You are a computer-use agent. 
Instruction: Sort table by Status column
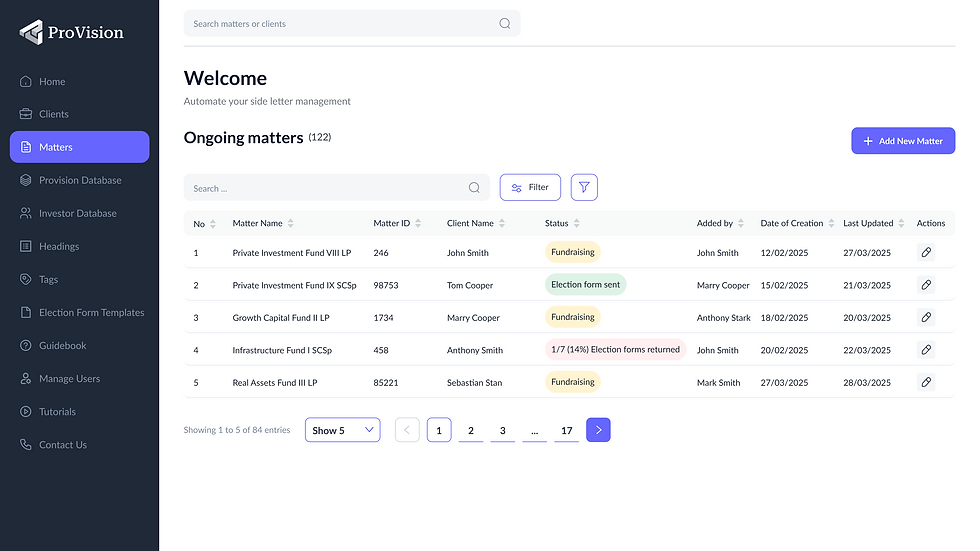point(576,224)
